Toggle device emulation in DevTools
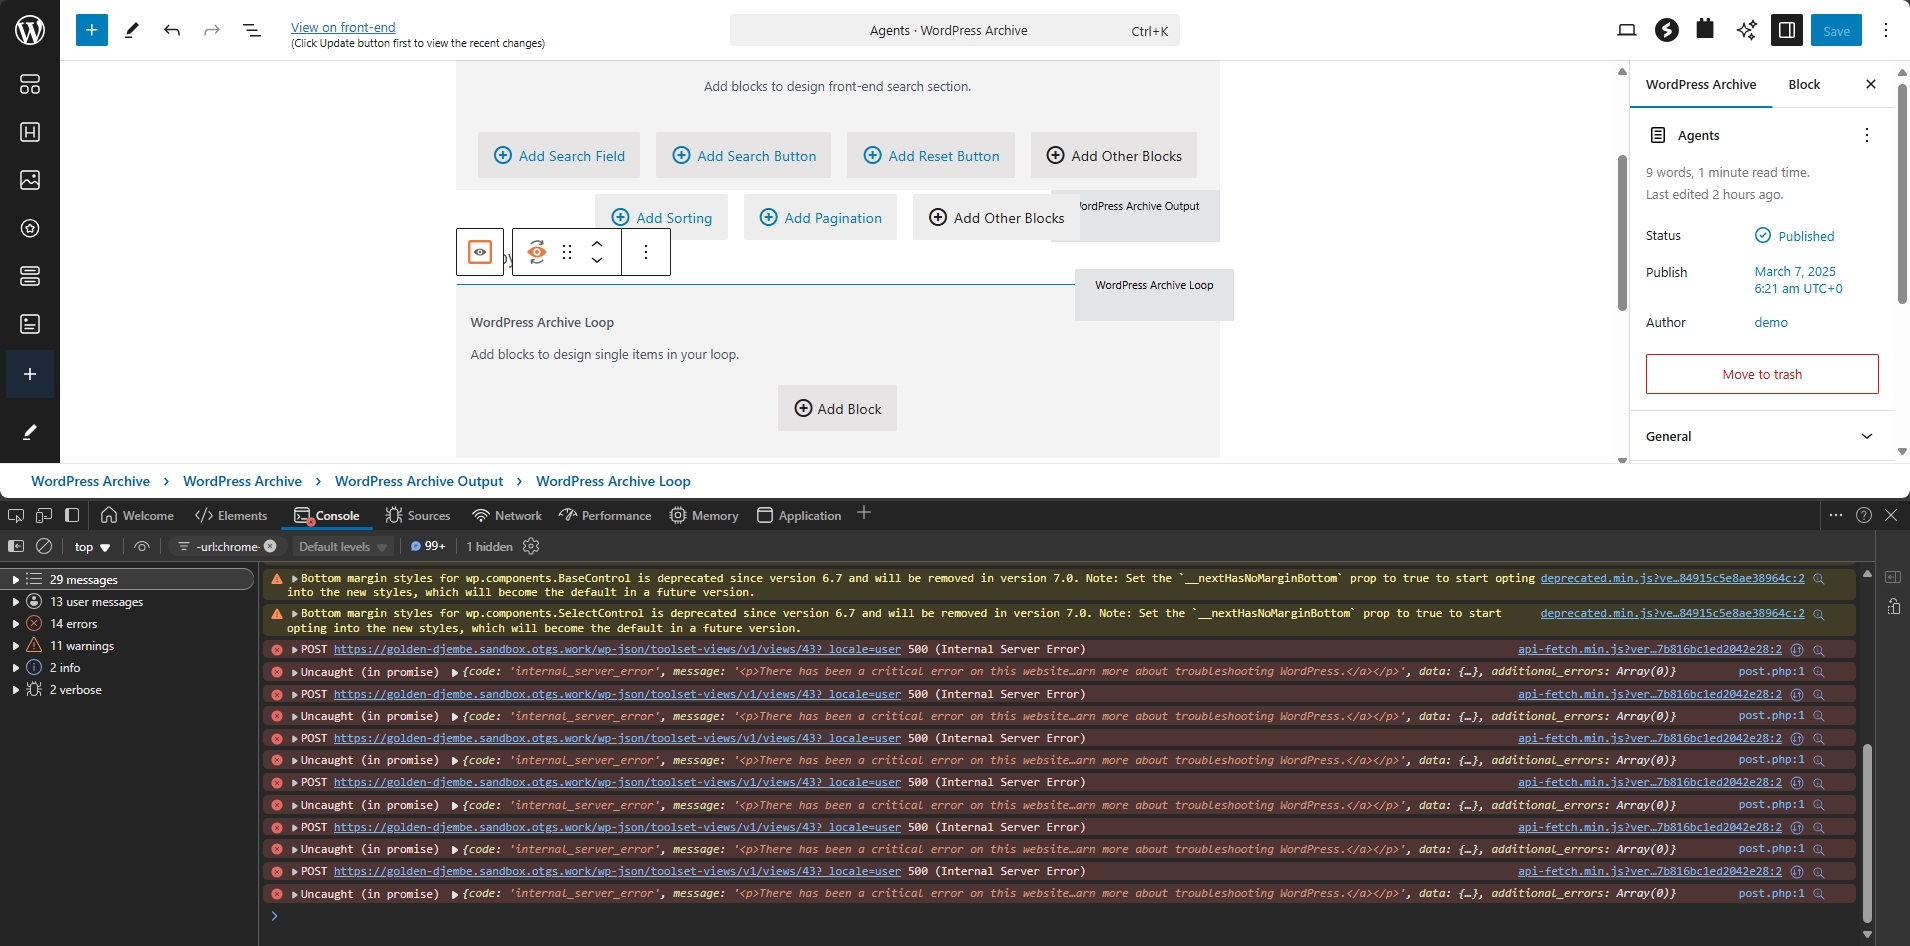Viewport: 1910px width, 946px height. pos(44,515)
